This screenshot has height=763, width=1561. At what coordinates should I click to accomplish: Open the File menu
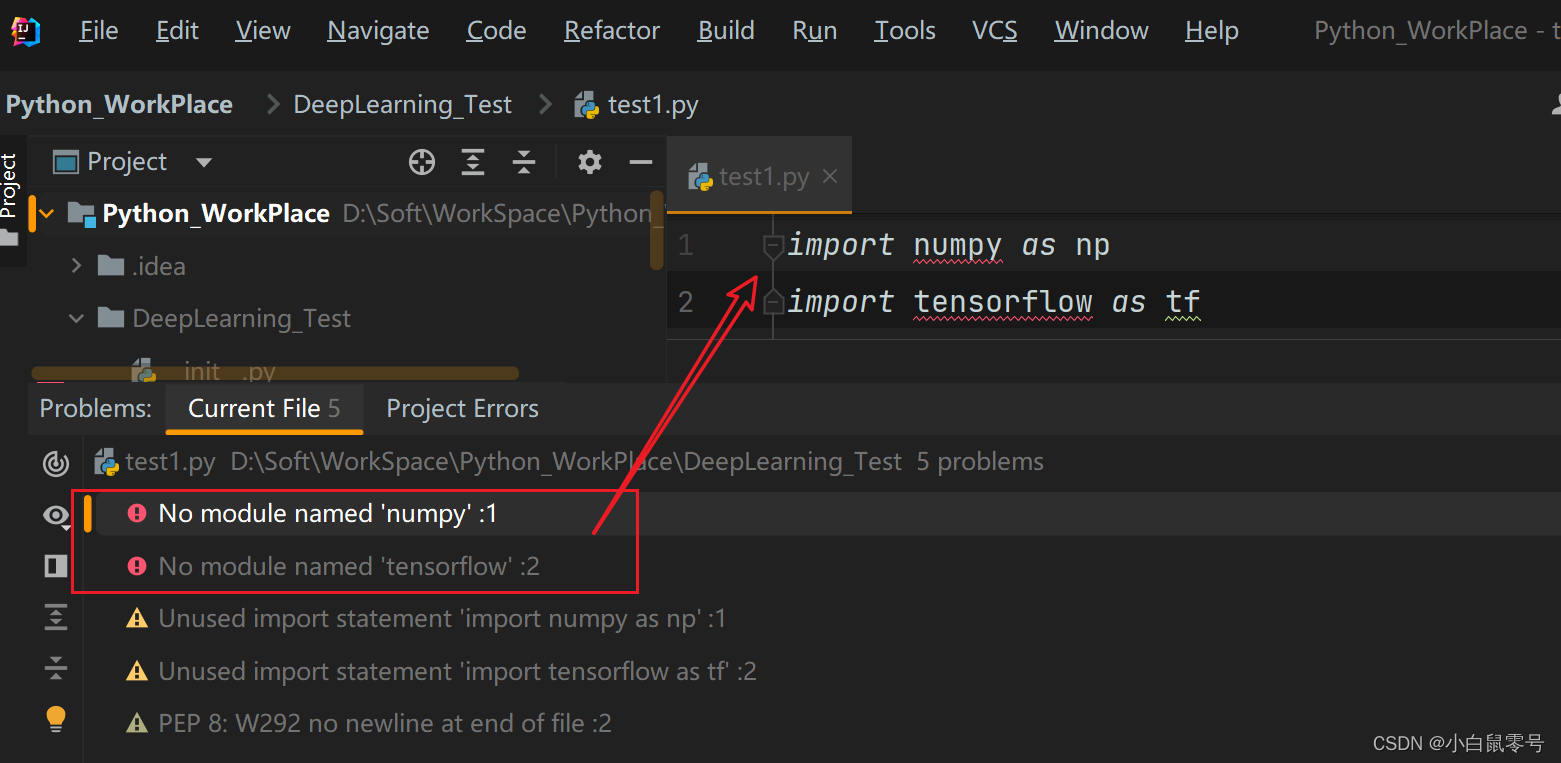(x=99, y=31)
